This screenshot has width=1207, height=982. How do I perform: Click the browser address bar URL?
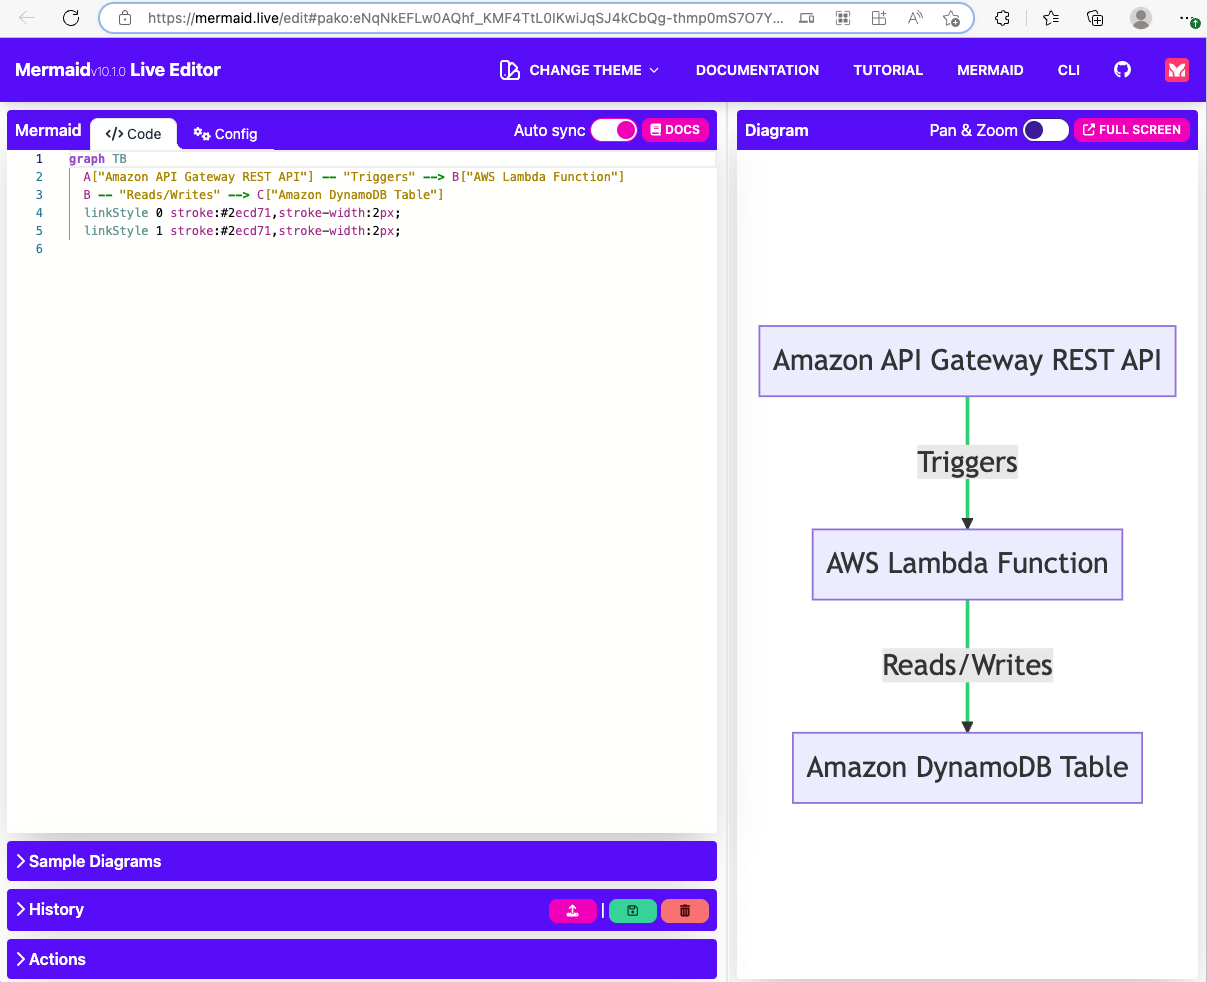tap(465, 18)
